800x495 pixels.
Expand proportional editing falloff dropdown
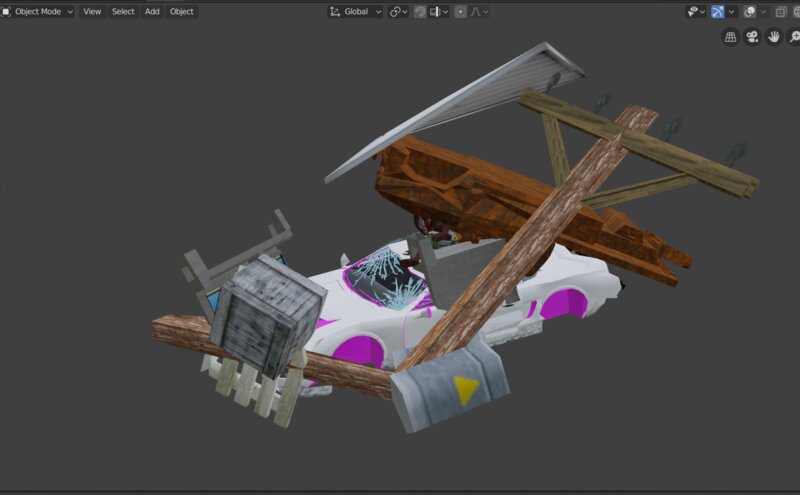tap(480, 12)
